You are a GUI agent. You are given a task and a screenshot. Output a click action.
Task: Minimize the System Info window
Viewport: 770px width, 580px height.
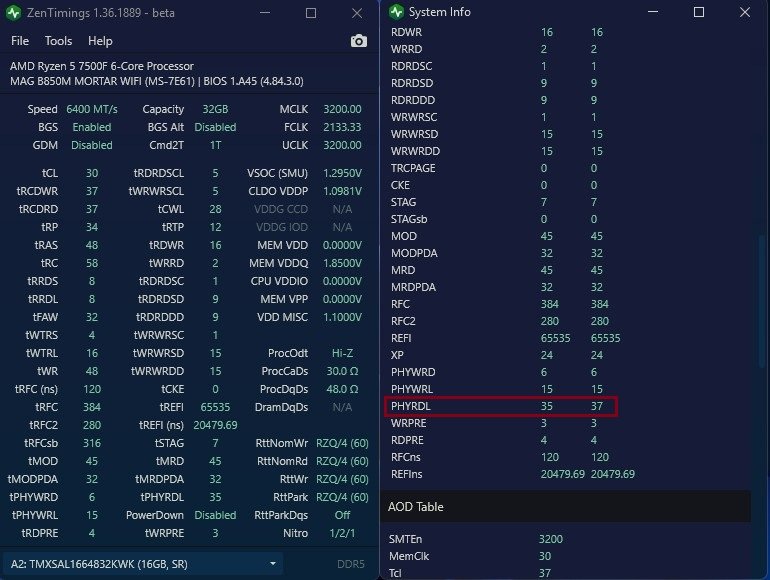pos(653,12)
